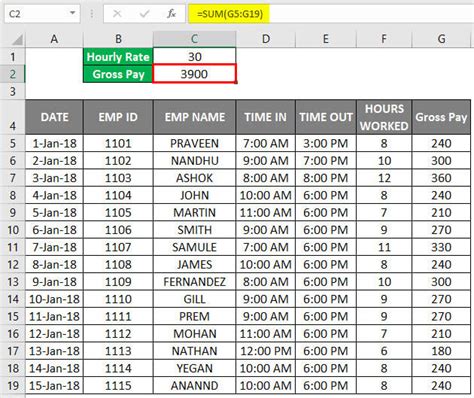474x398 pixels.
Task: Select employee ID cell 1110
Action: point(118,299)
